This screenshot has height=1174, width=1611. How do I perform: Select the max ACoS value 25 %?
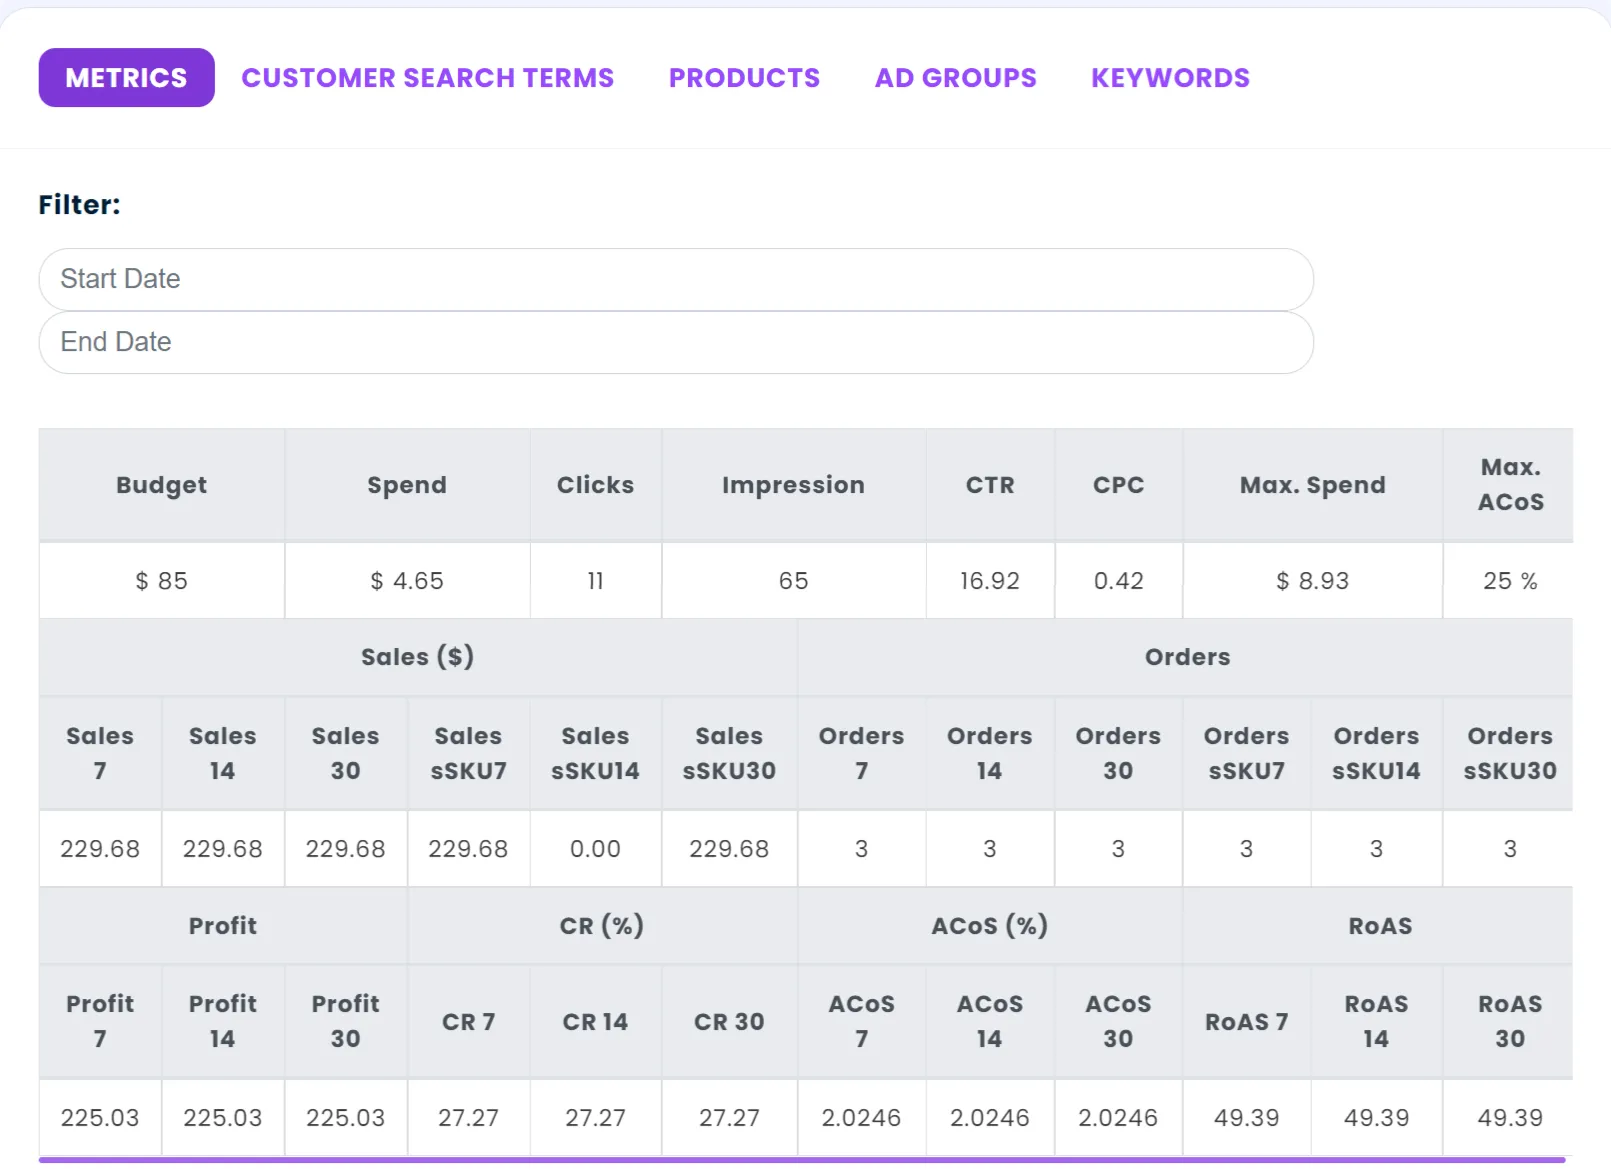tap(1510, 581)
